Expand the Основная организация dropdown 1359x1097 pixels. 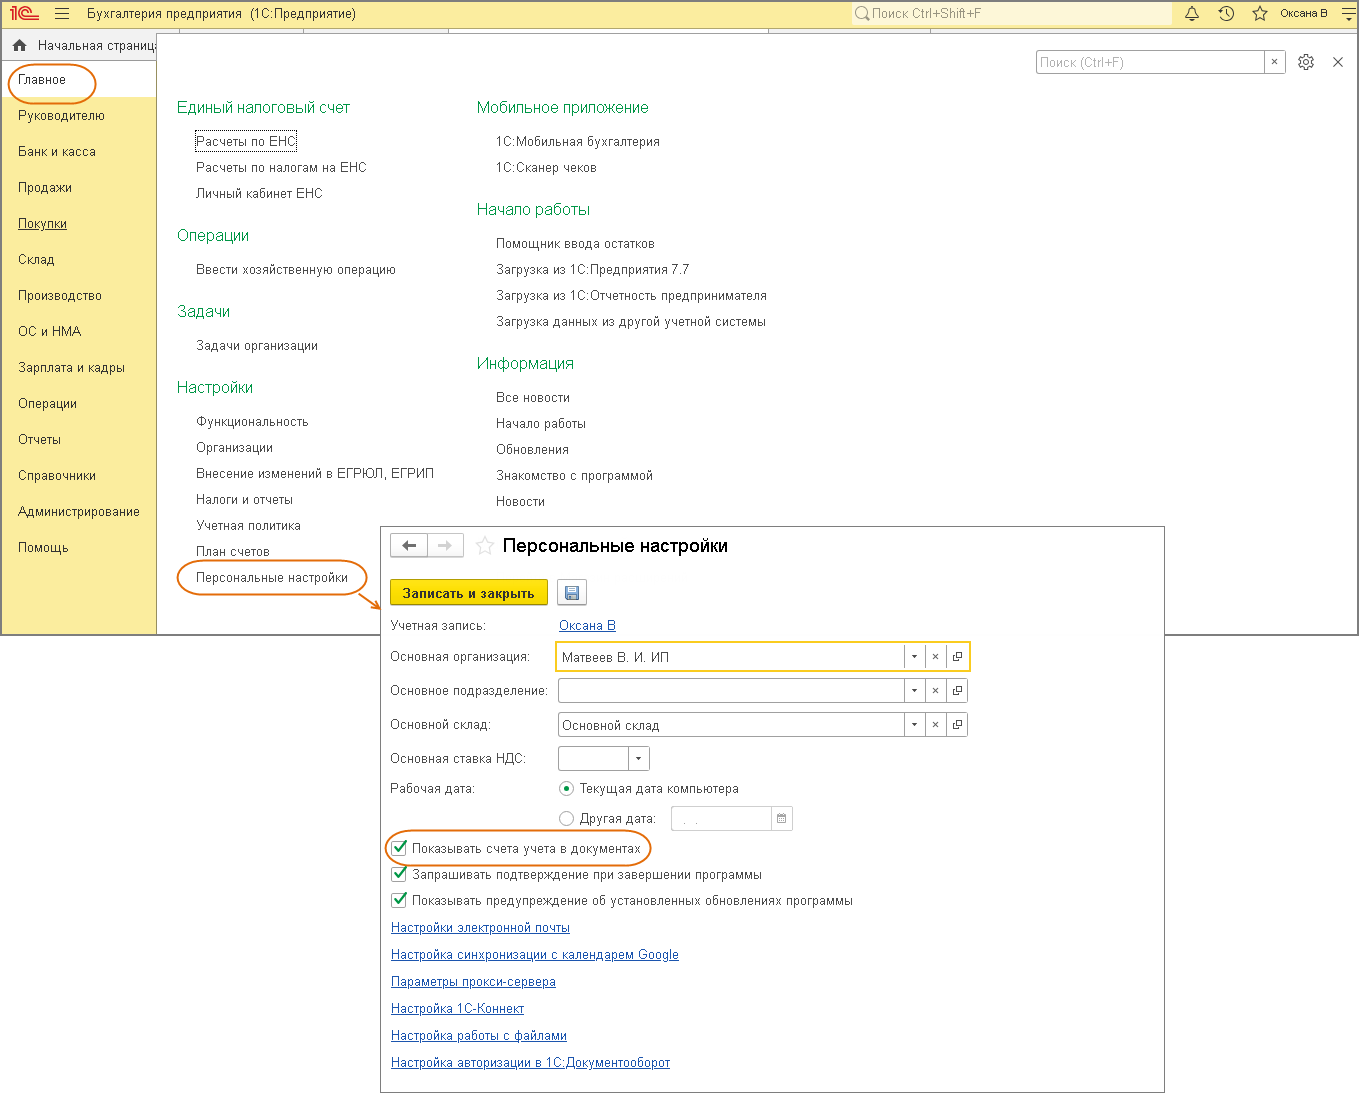click(914, 657)
